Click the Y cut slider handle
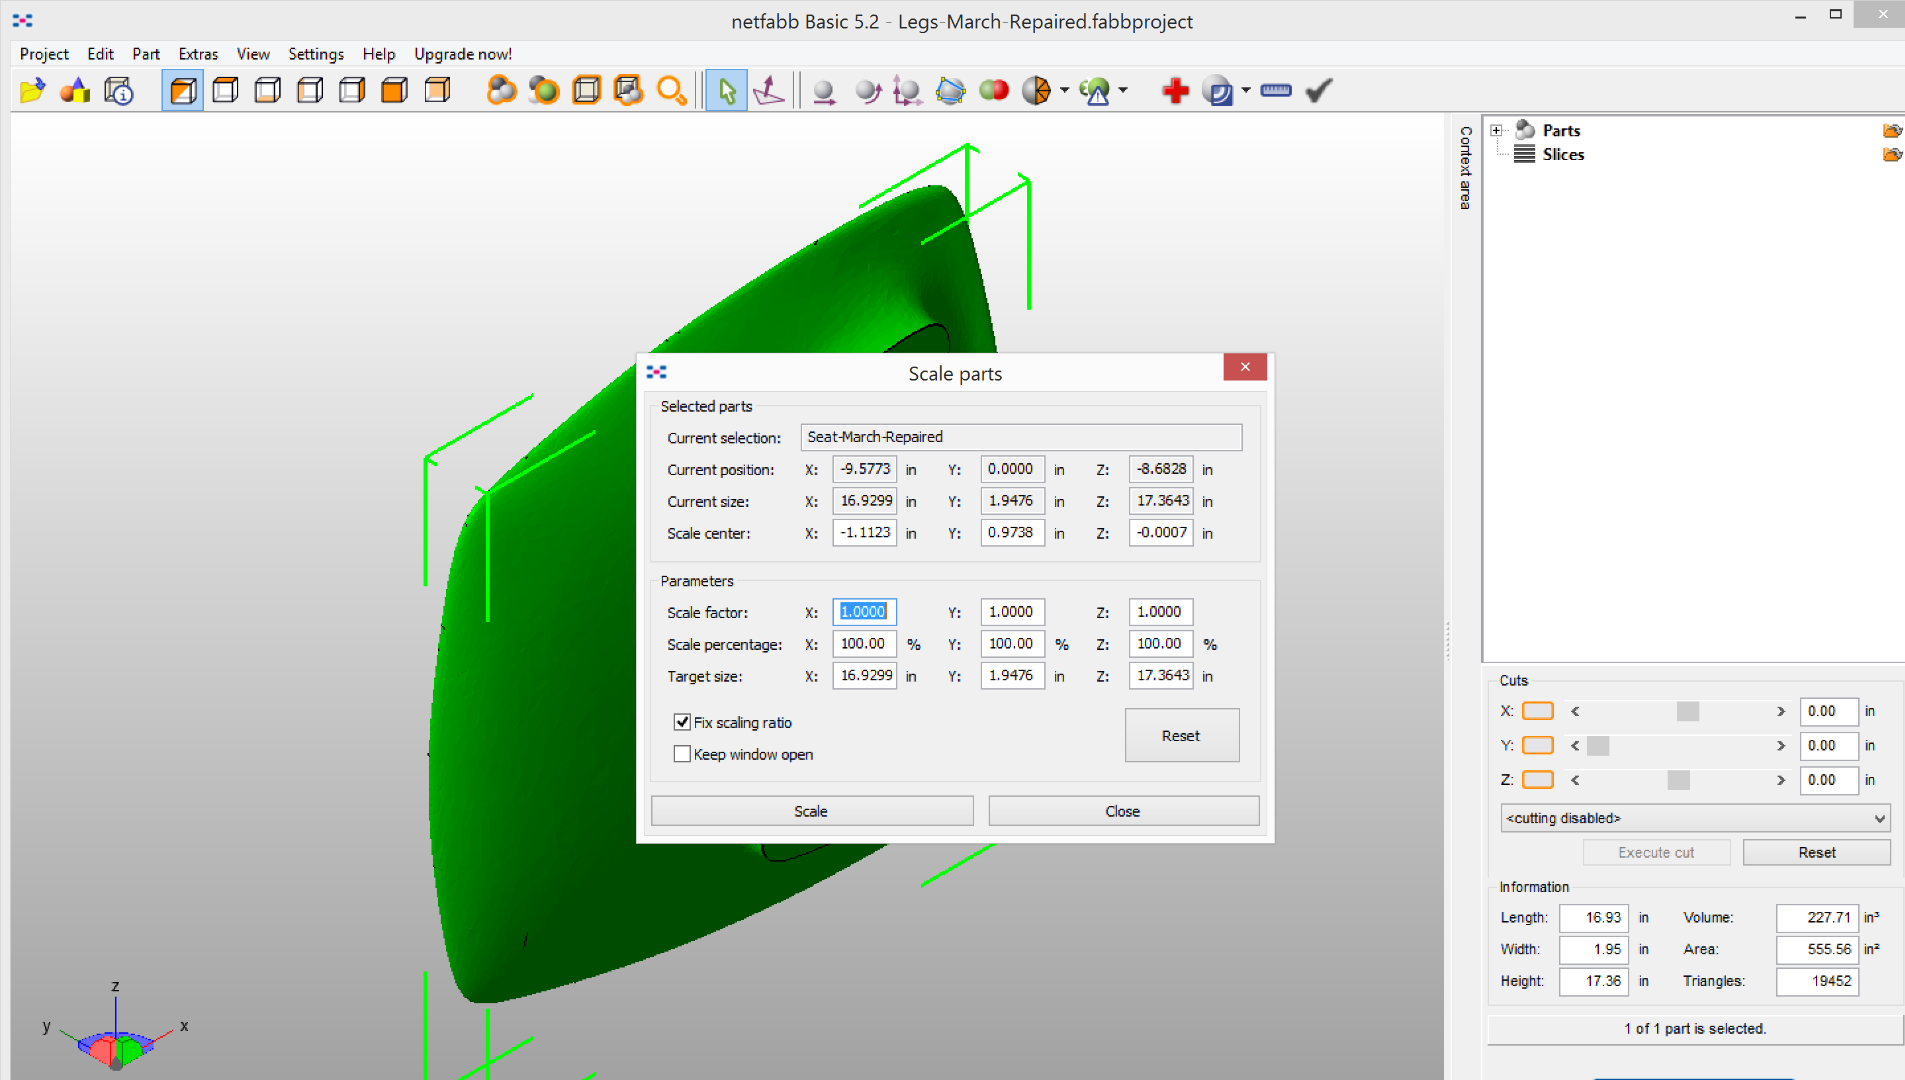Image resolution: width=1905 pixels, height=1080 pixels. [x=1598, y=746]
